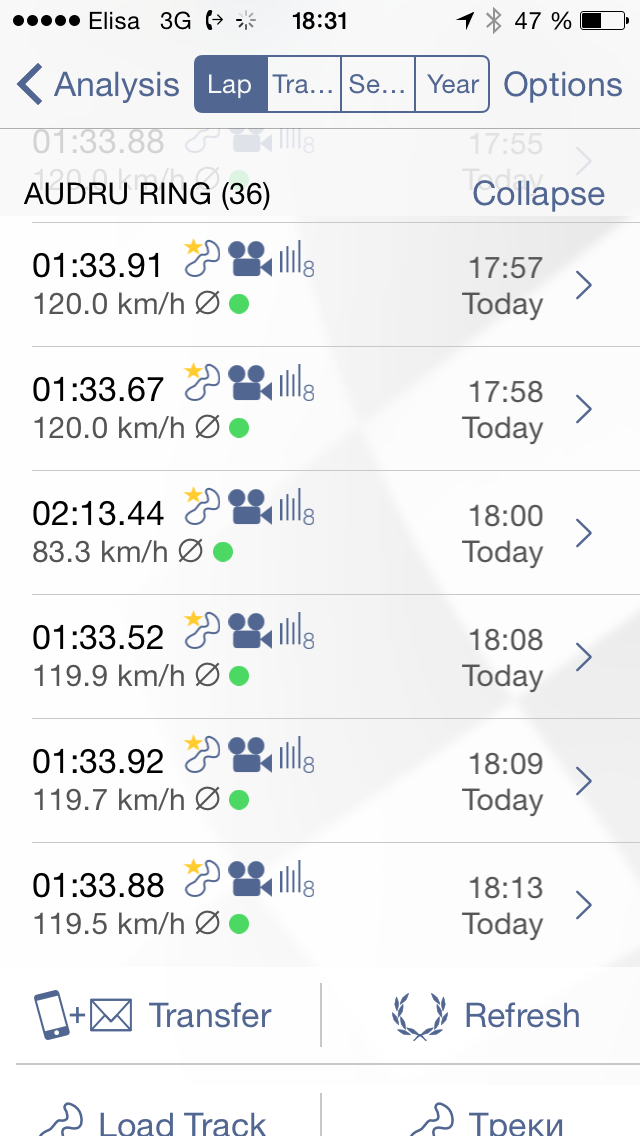Viewport: 640px width, 1136px height.
Task: Tap the green status dot on lap 02:13.44
Action: click(222, 552)
